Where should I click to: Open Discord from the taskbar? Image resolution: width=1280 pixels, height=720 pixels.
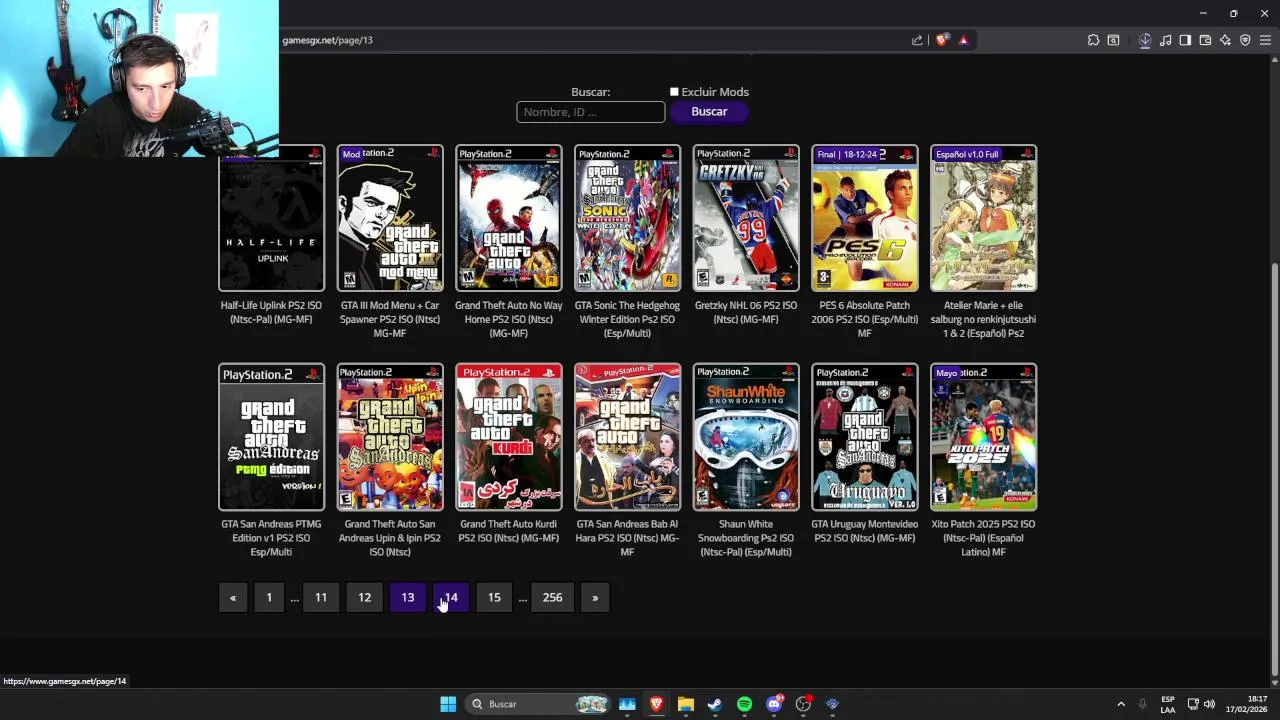tap(774, 704)
